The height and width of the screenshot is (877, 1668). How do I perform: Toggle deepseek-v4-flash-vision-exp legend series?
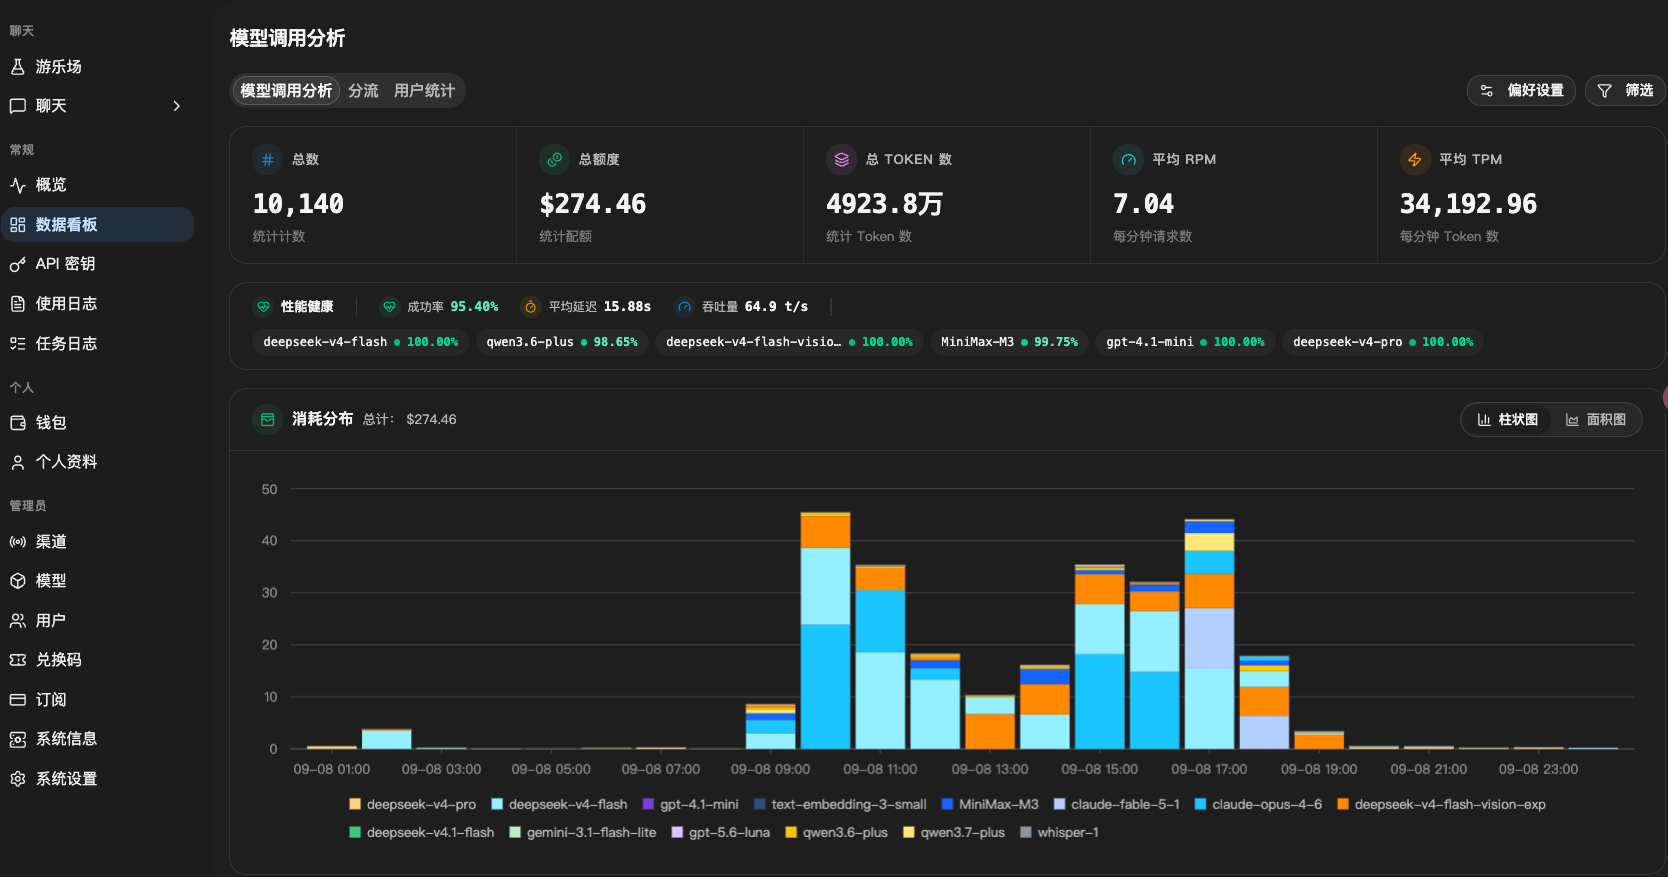[x=1441, y=805]
